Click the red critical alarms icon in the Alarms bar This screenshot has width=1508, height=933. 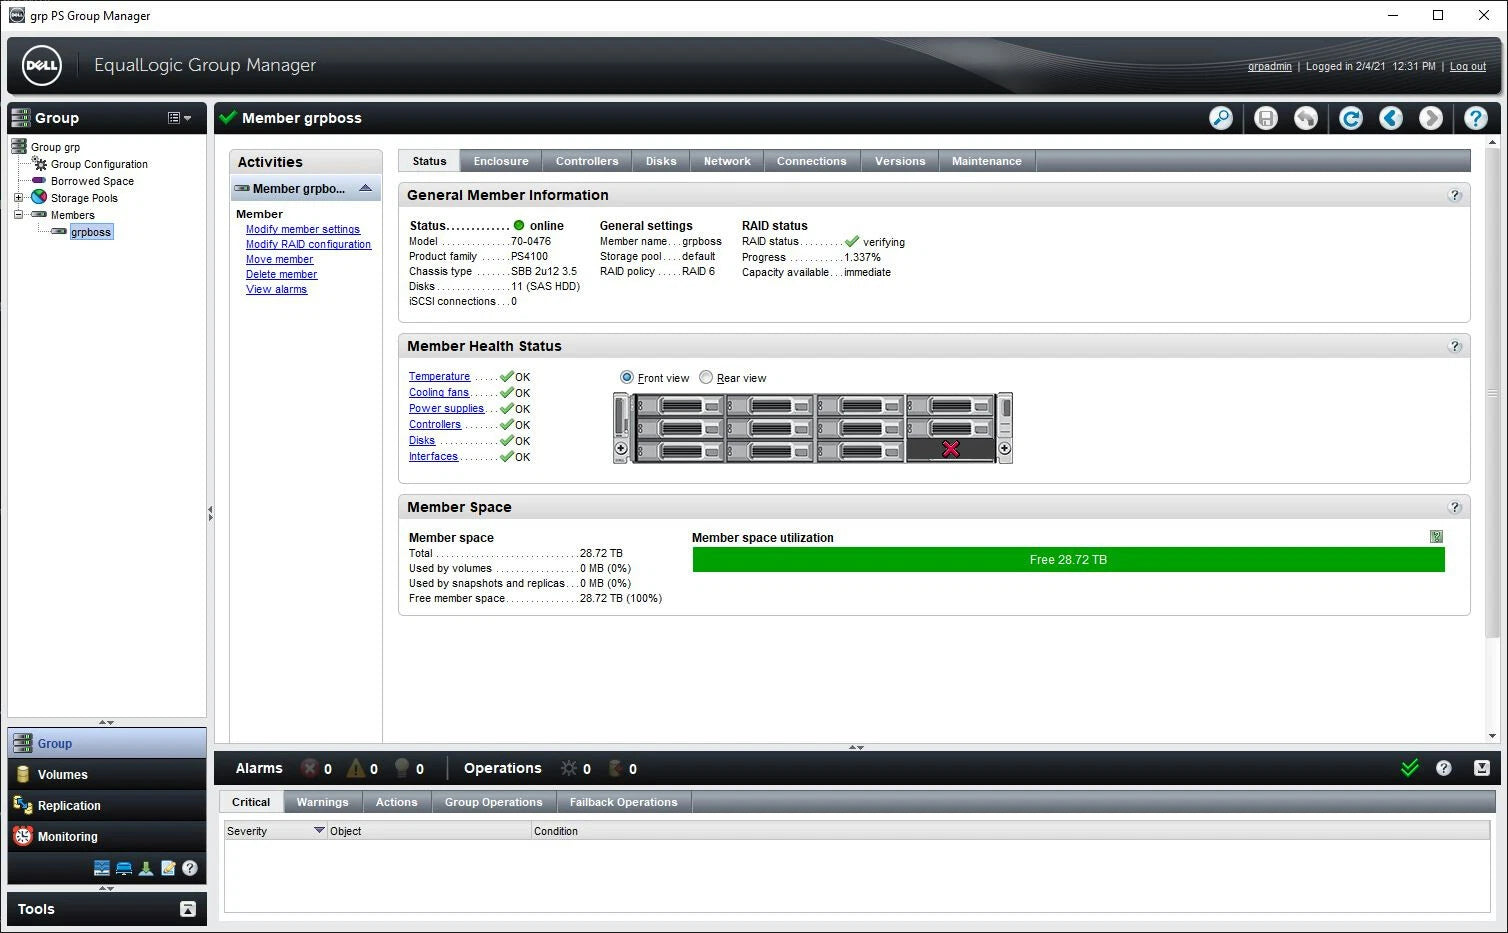click(x=310, y=768)
